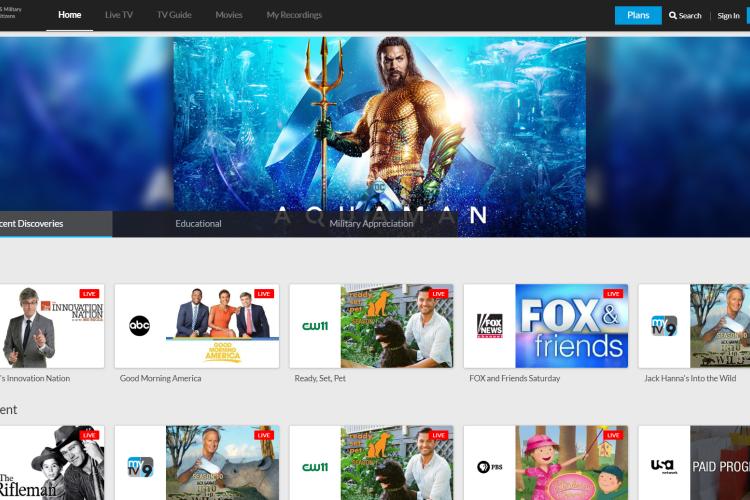Screen dimensions: 750x500
Task: Open Jack Hanna's Into the Wild thumbnail, first row
Action: (x=720, y=326)
